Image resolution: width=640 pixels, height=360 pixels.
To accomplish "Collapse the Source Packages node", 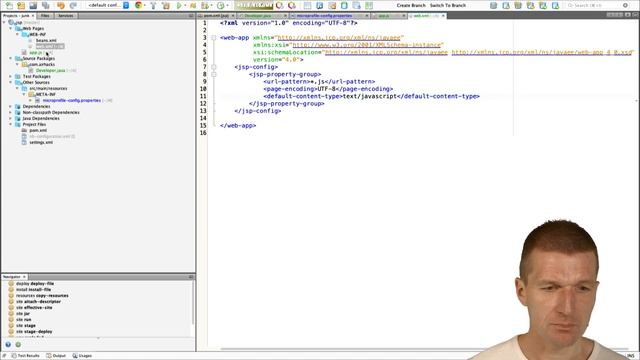I will point(11,58).
